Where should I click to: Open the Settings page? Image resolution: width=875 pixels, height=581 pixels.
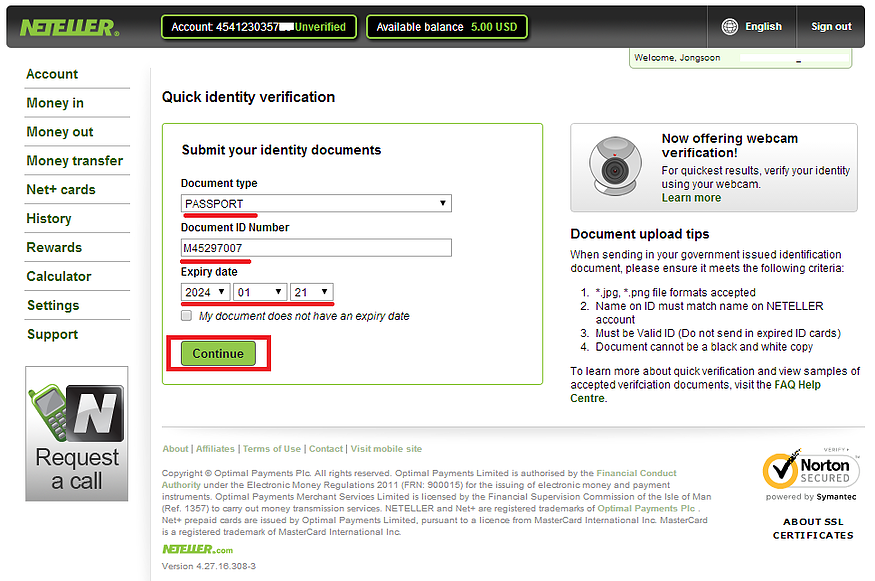coord(53,306)
